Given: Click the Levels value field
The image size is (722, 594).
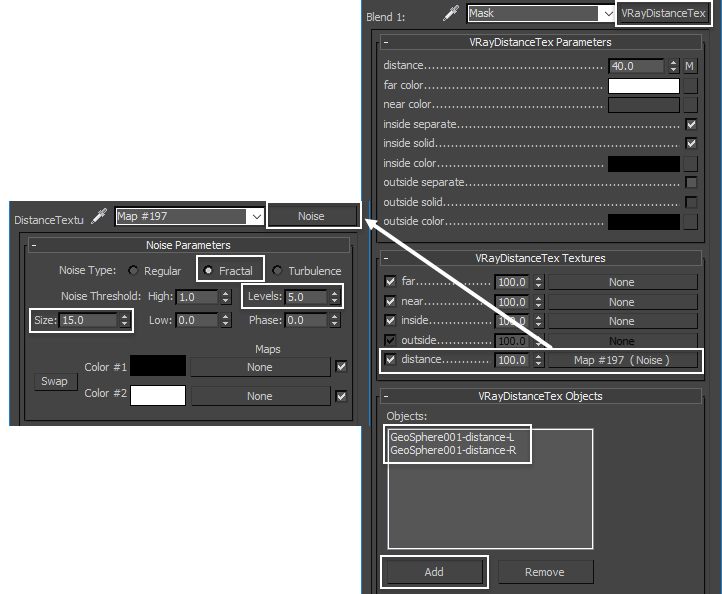Looking at the screenshot, I should click(306, 297).
